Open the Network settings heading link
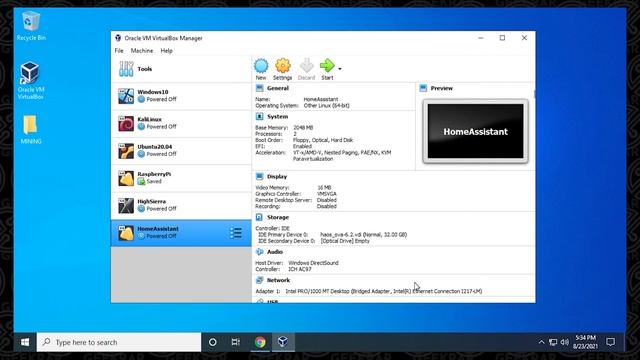Image resolution: width=640 pixels, height=360 pixels. (x=278, y=280)
